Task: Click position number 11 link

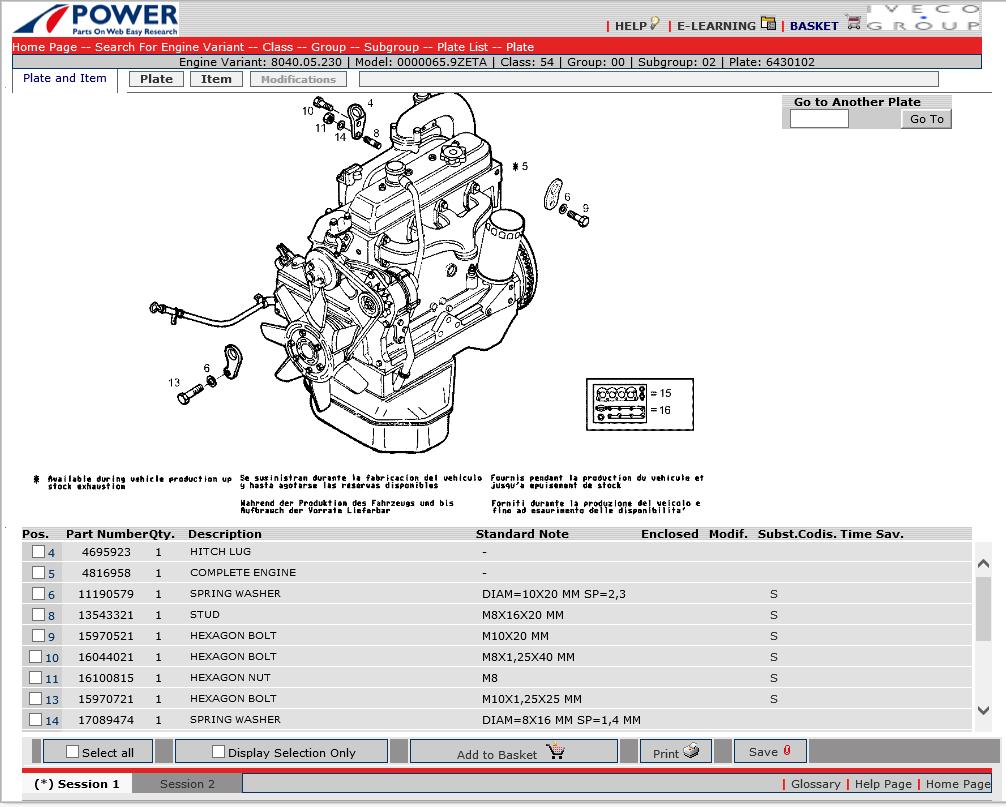Action: pos(52,679)
